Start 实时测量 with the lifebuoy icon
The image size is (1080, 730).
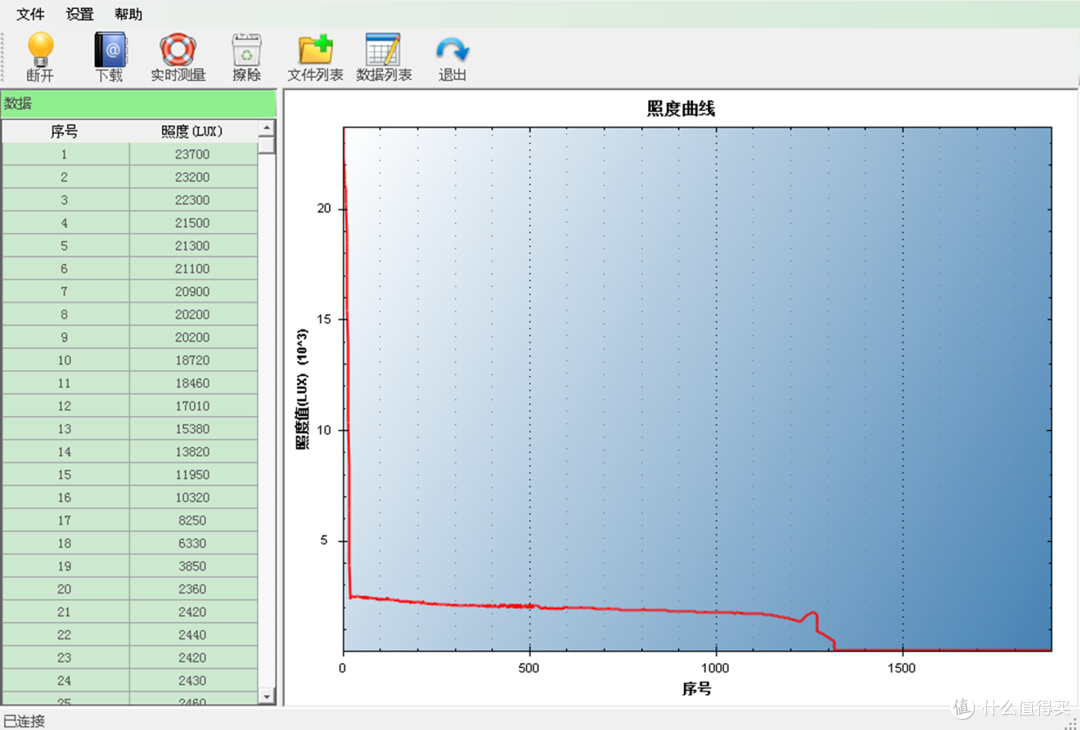(178, 50)
